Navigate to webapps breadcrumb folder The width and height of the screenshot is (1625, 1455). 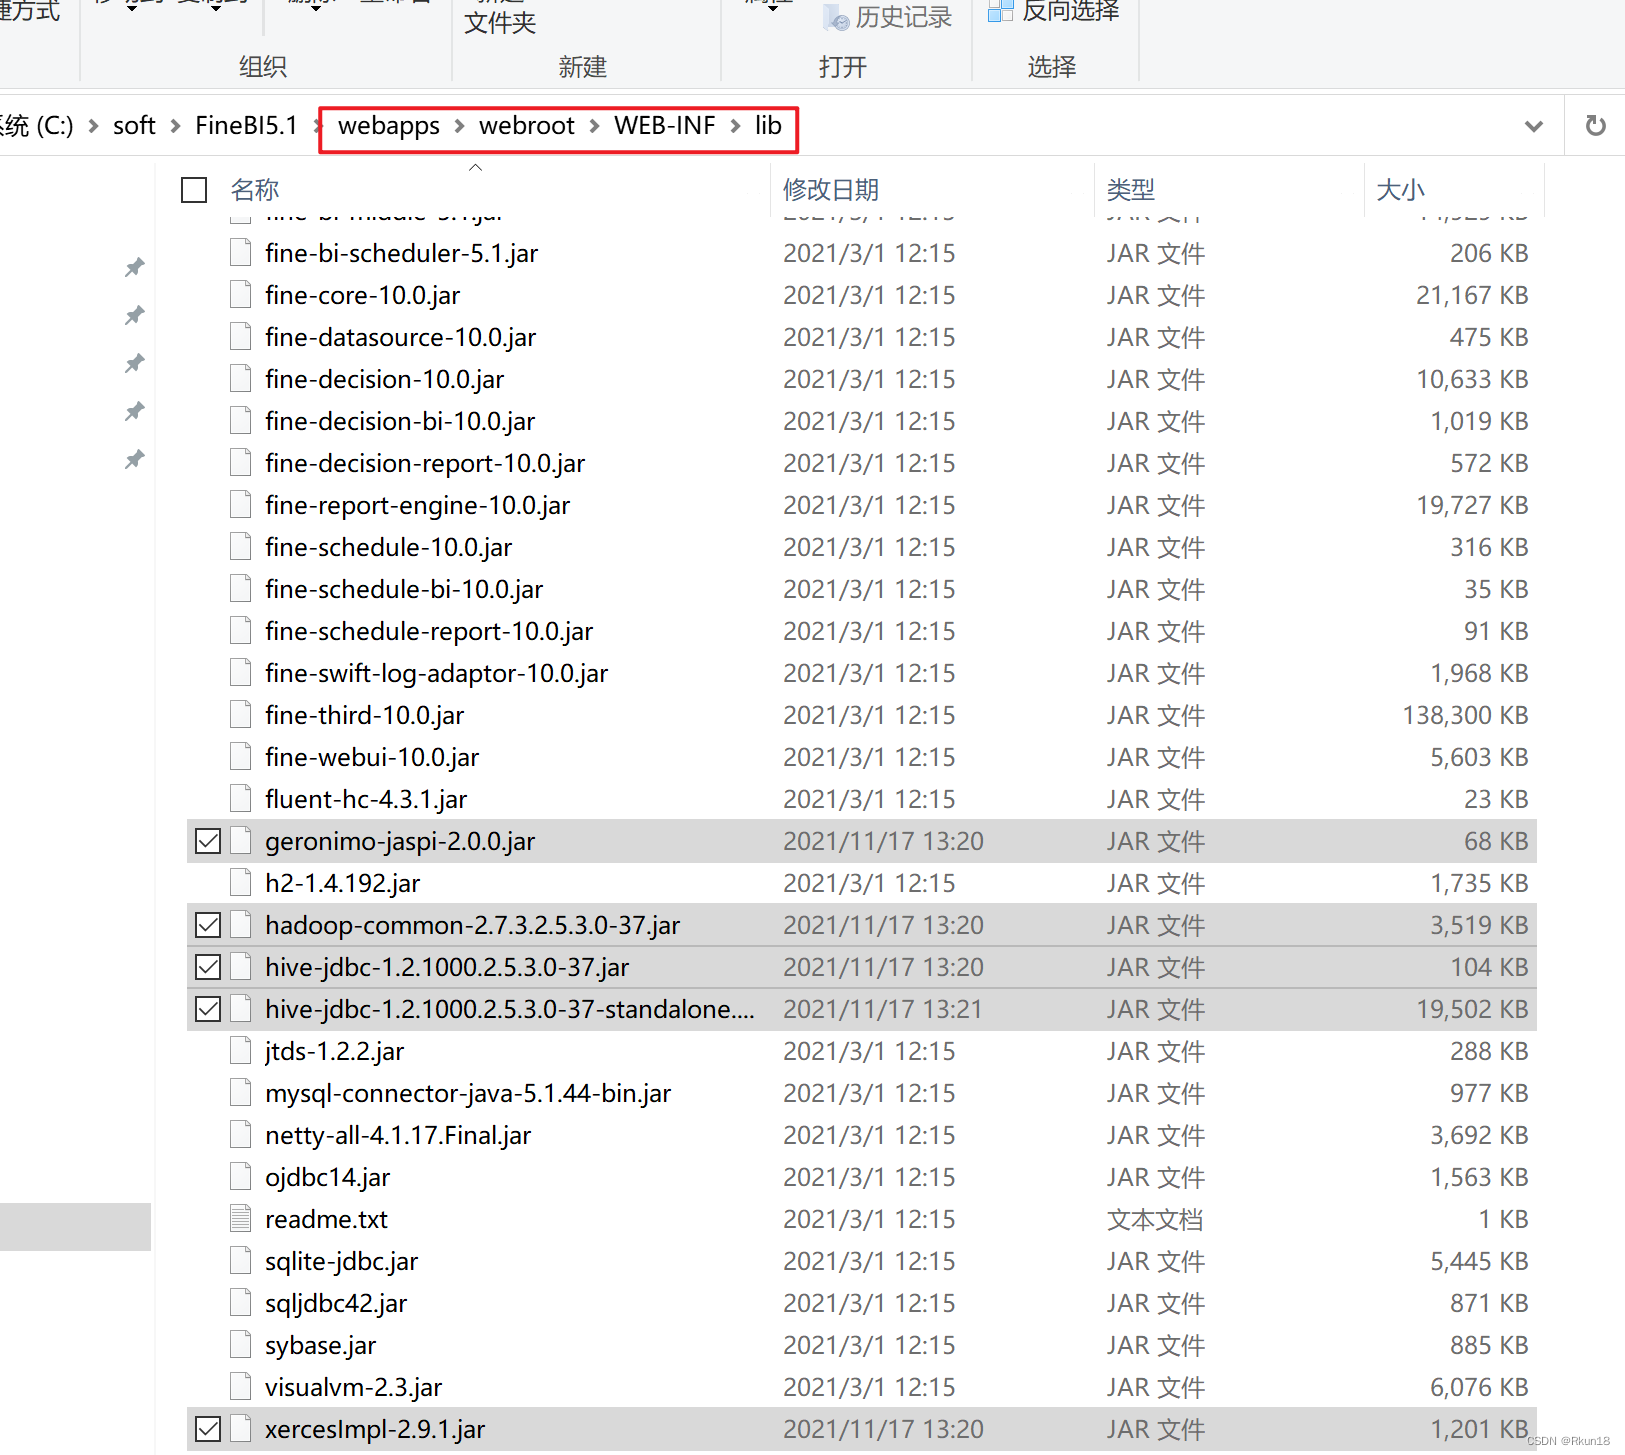pos(389,126)
